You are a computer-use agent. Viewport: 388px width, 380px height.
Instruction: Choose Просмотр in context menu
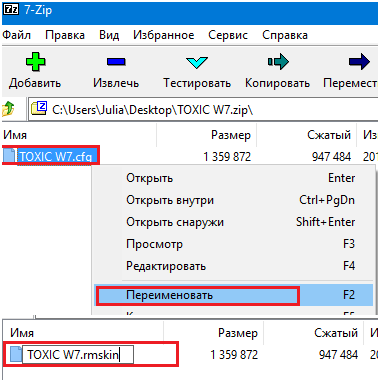tap(233, 244)
